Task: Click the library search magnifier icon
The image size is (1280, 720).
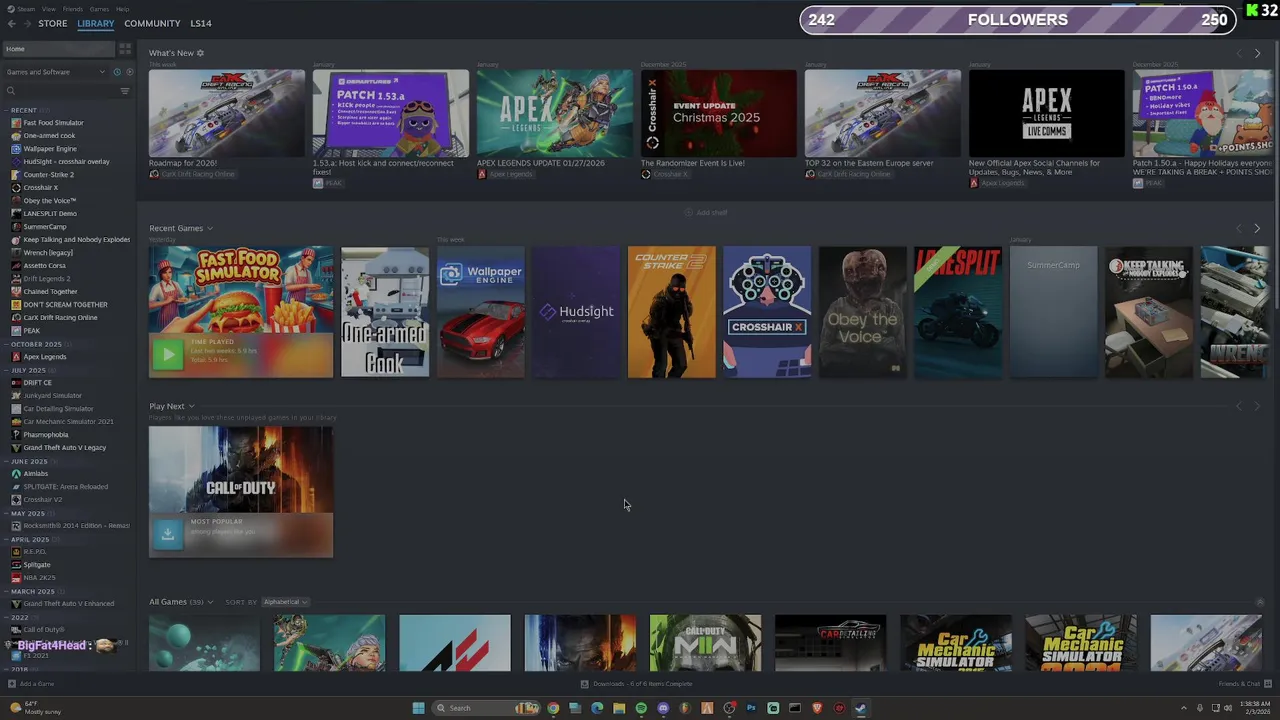Action: pyautogui.click(x=11, y=91)
